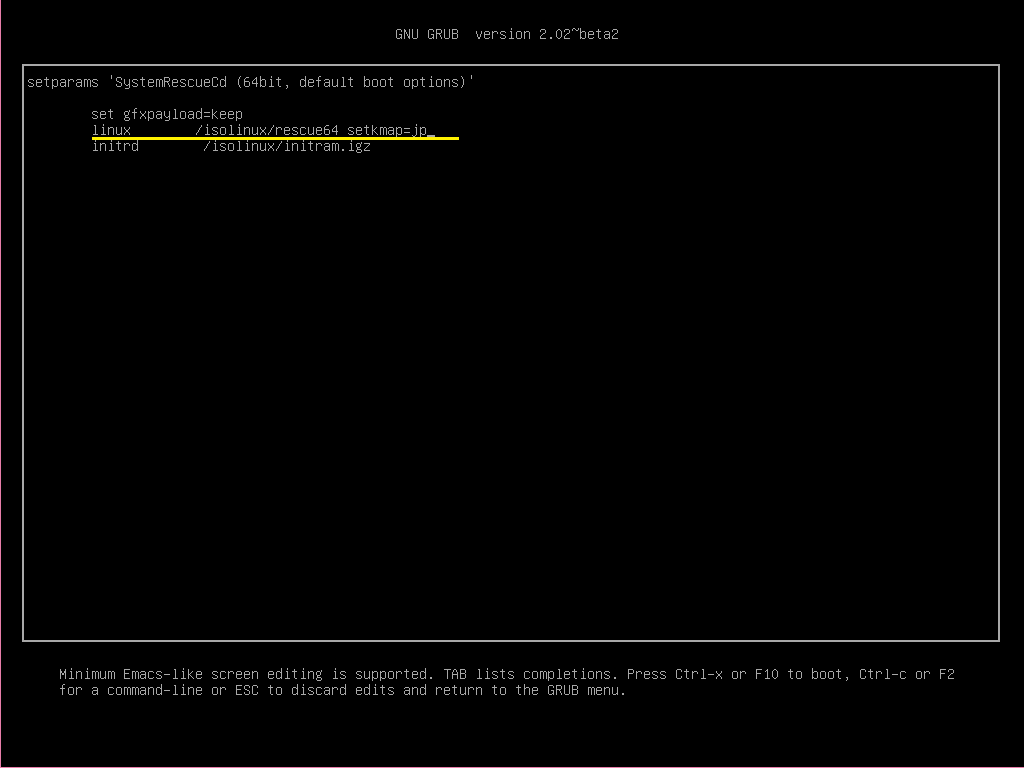Click the 'Minimum Emacs-like screen editing' help line

click(507, 674)
